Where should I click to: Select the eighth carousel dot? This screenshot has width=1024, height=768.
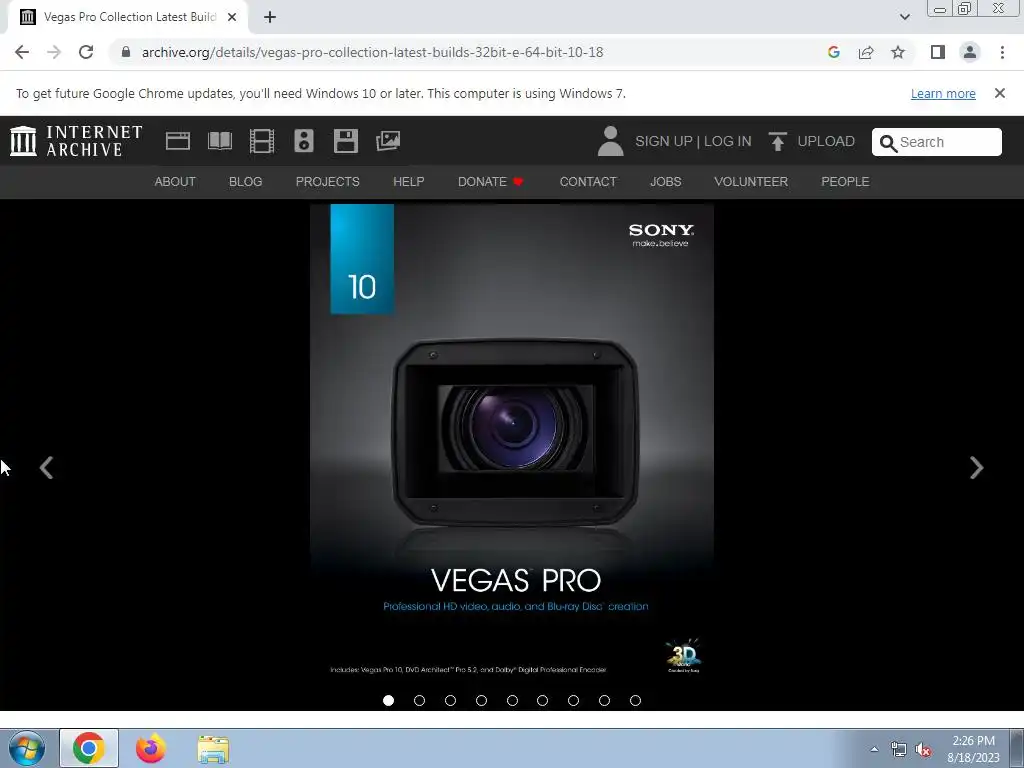pos(605,701)
